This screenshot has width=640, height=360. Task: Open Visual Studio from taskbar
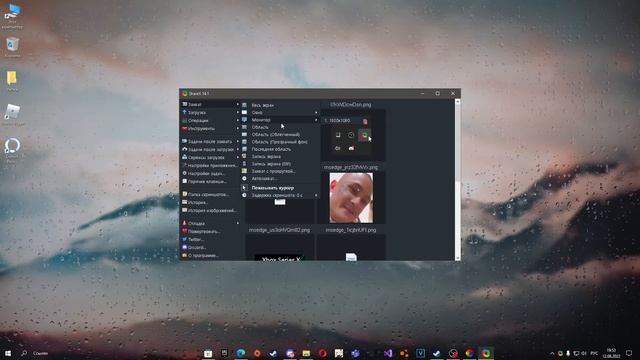pos(388,353)
